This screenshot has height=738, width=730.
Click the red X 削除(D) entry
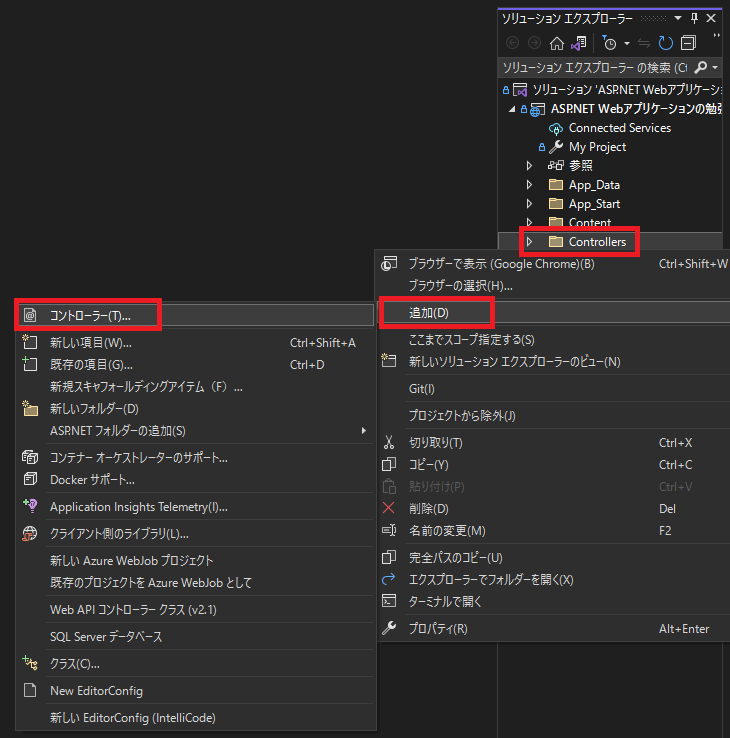(553, 509)
